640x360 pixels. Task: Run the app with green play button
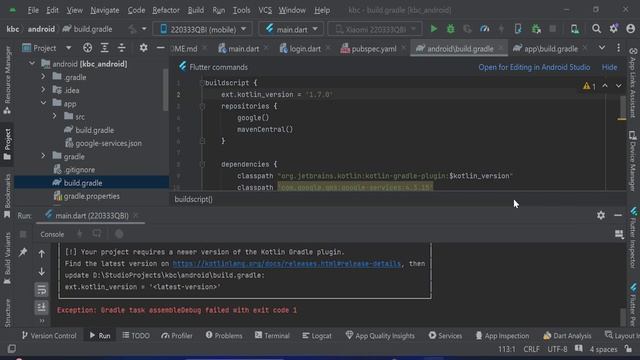(433, 29)
